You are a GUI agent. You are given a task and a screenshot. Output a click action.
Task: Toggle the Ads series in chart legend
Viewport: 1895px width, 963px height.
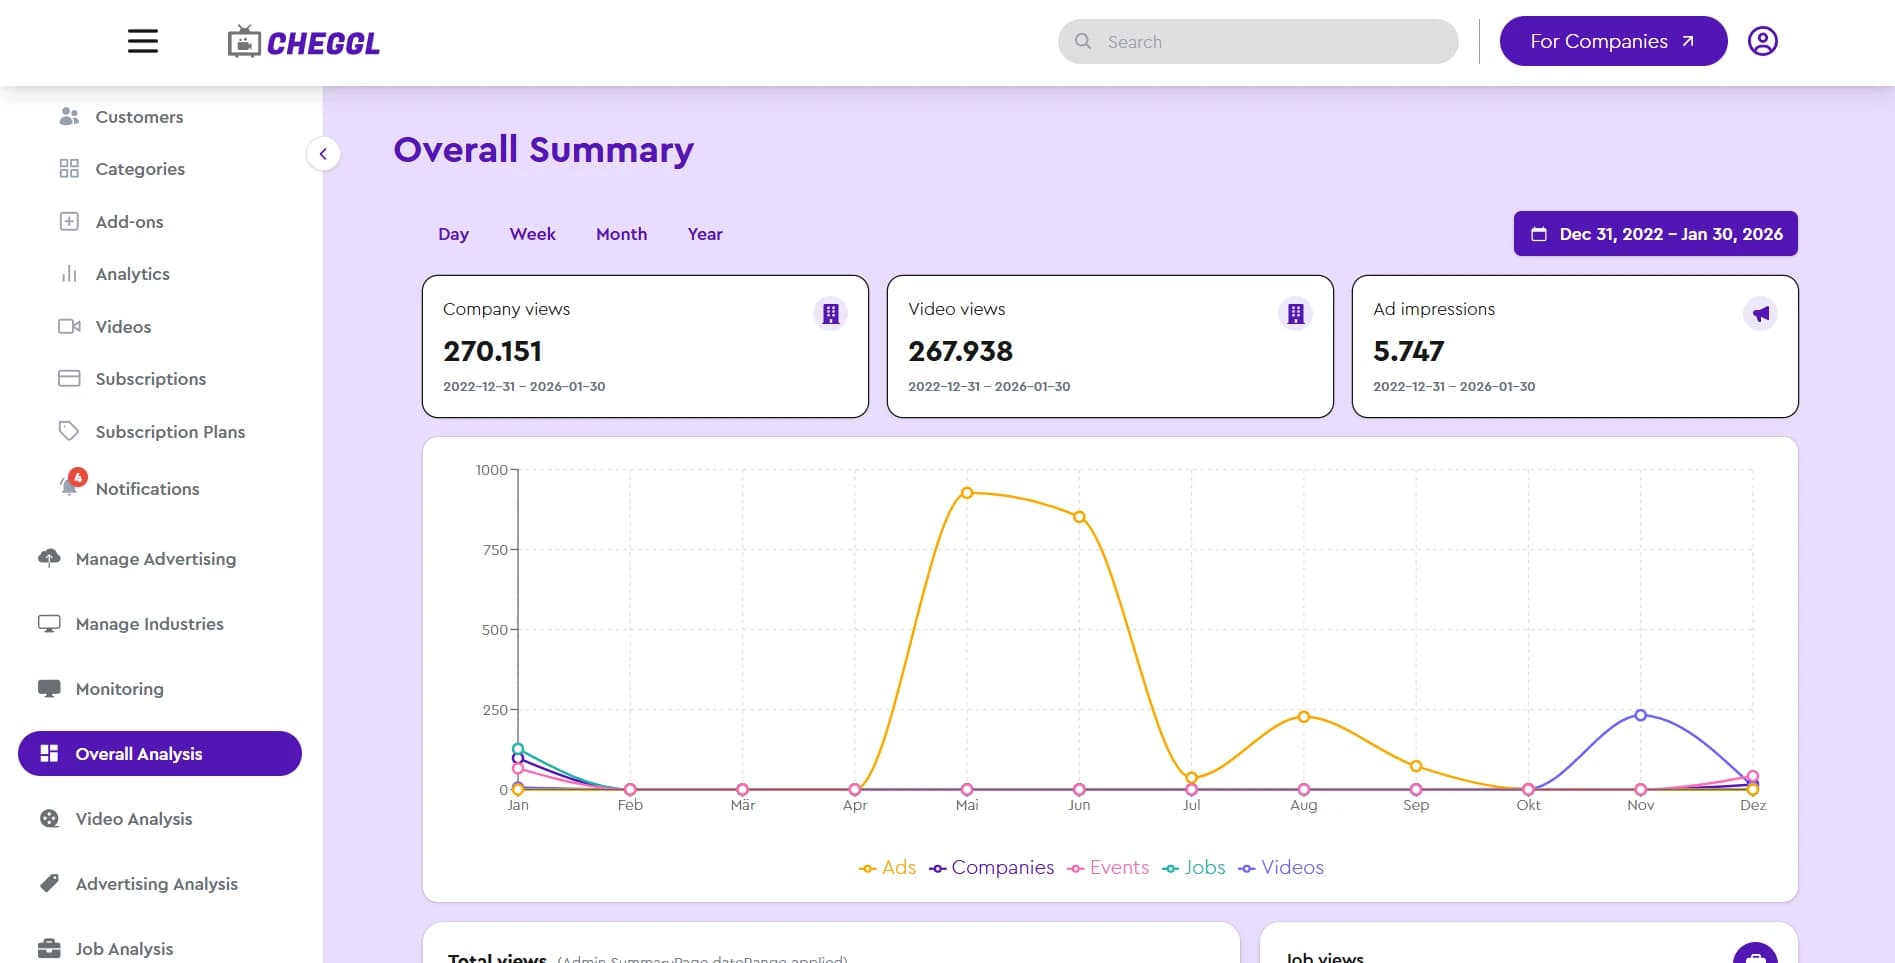click(x=887, y=867)
